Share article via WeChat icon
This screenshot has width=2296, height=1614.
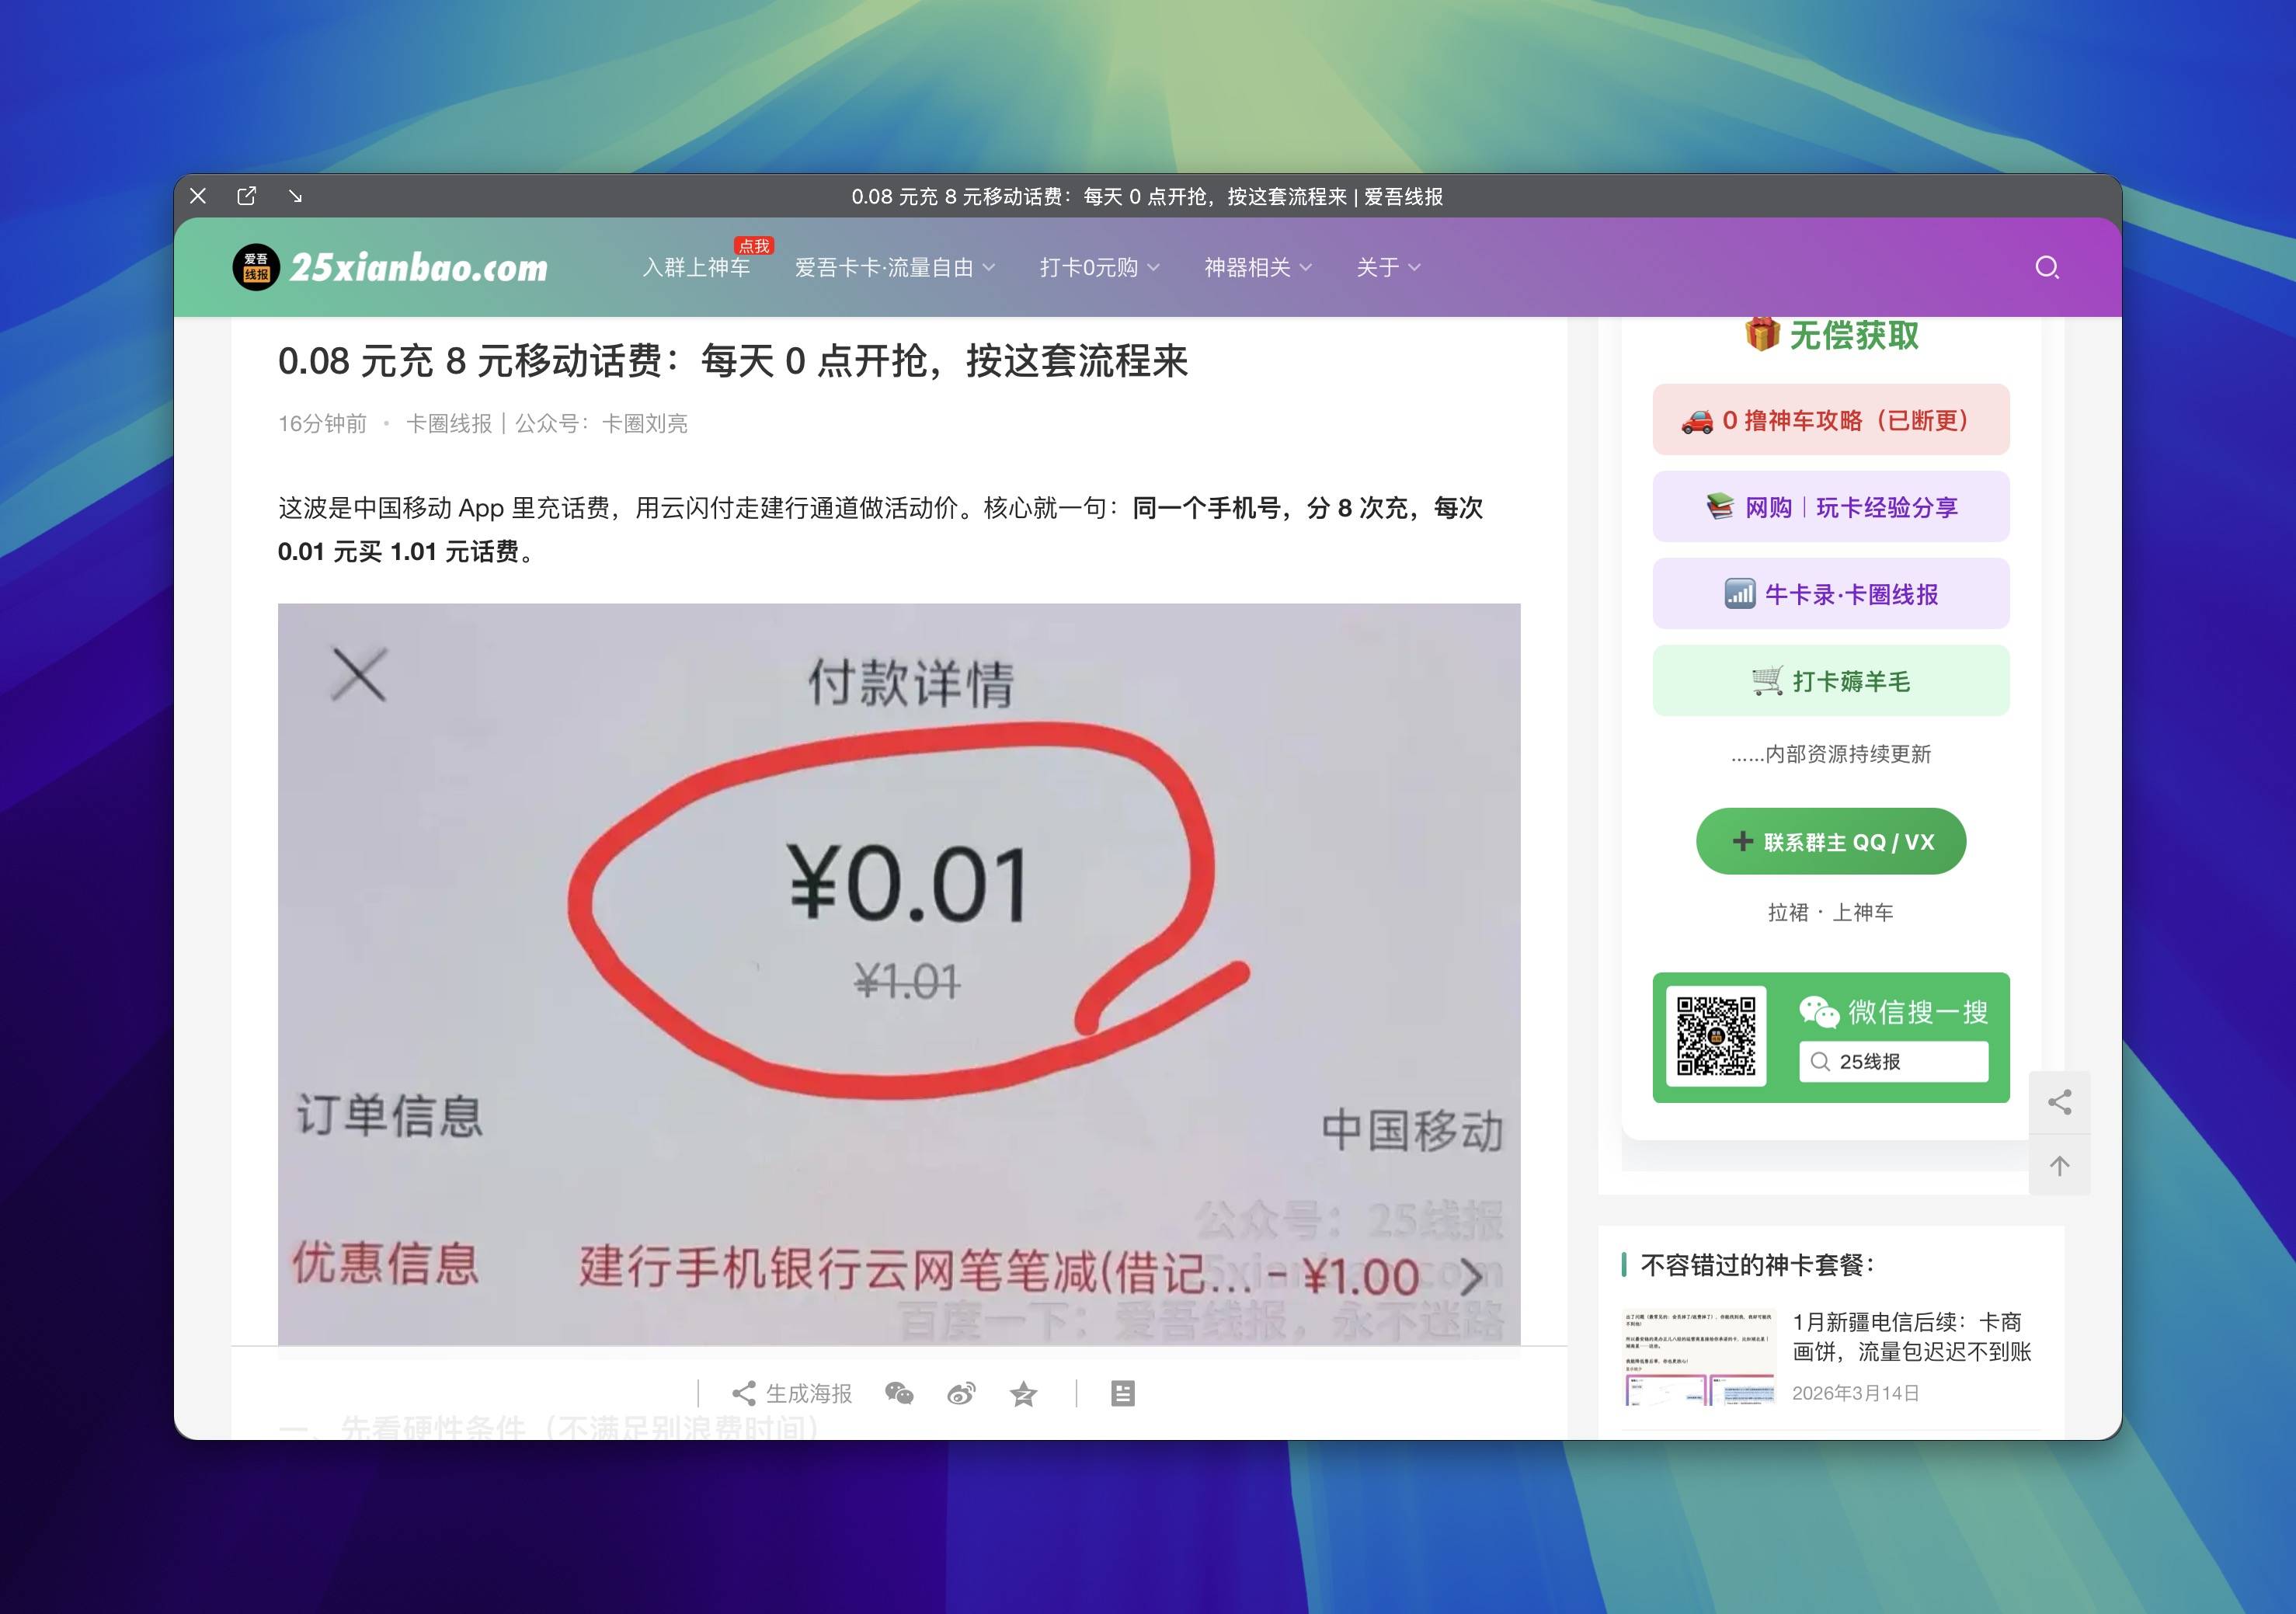point(899,1393)
